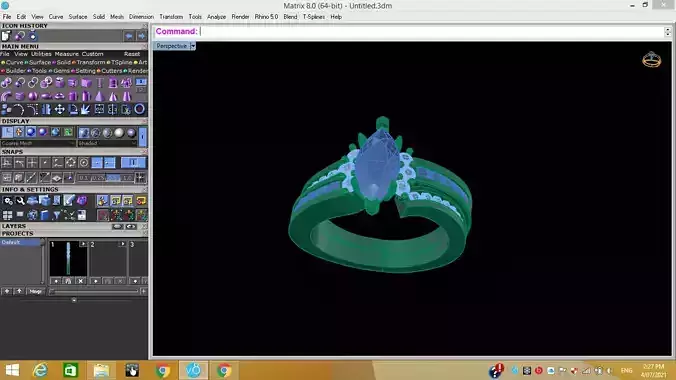Select Setting category in Main Menu
This screenshot has width=676, height=380.
[85, 71]
